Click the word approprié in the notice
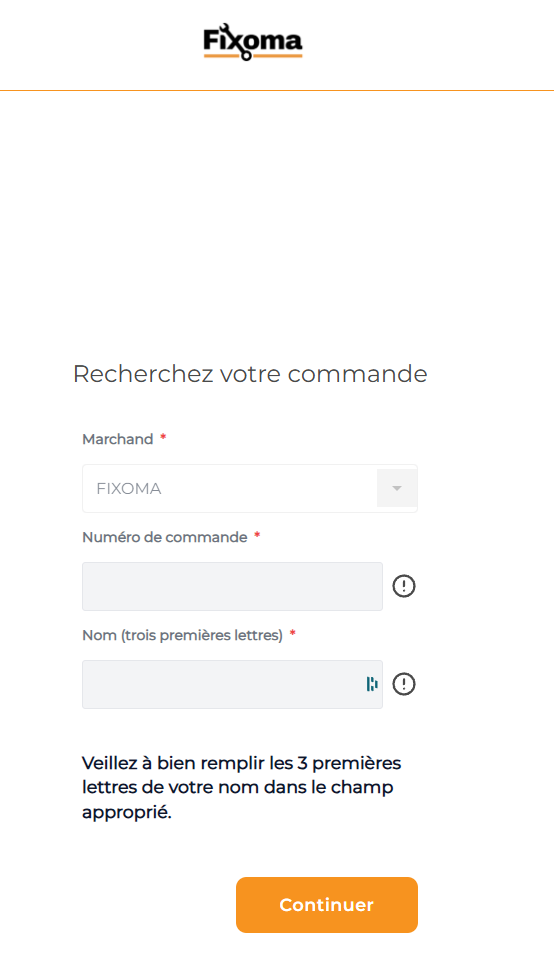The image size is (554, 971). (x=126, y=813)
